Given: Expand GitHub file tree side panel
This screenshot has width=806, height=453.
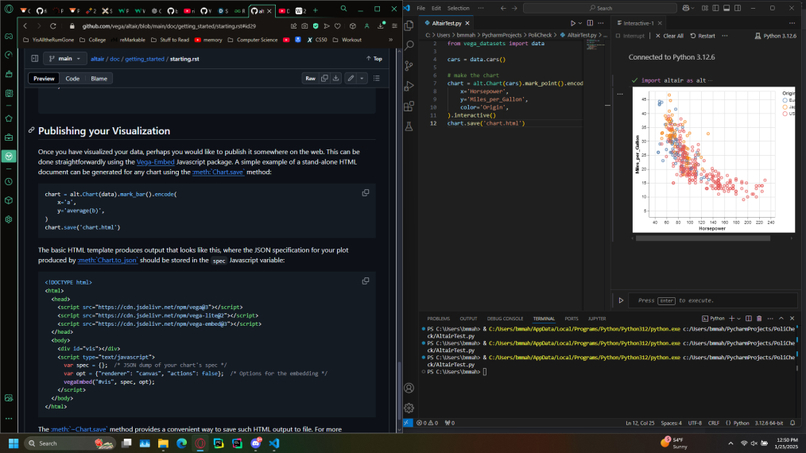Looking at the screenshot, I should pos(34,59).
